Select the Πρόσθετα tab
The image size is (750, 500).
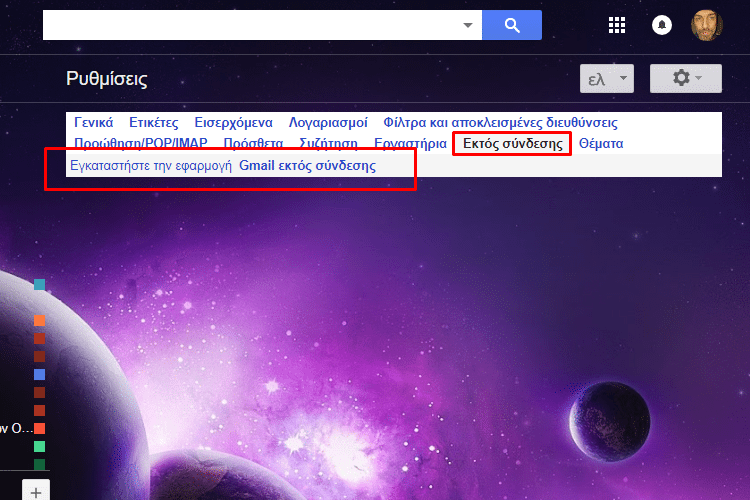coord(253,144)
